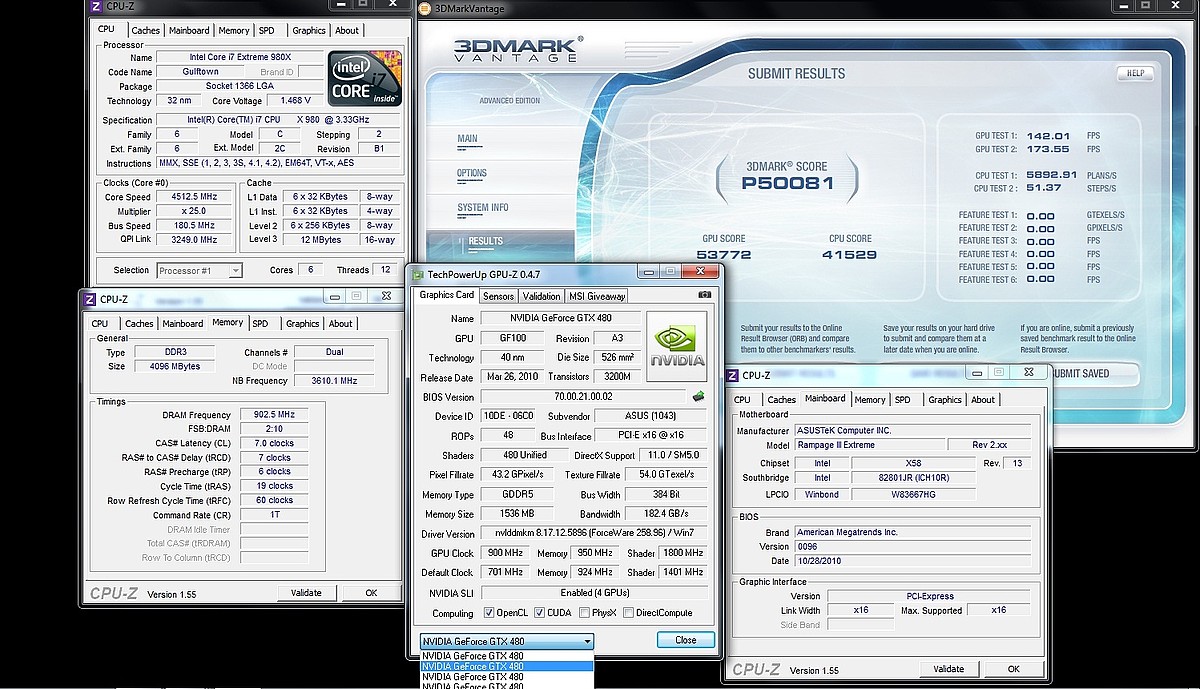1200x689 pixels.
Task: Open the Caches tab in the Motherboard CPU-Z window
Action: coord(781,399)
